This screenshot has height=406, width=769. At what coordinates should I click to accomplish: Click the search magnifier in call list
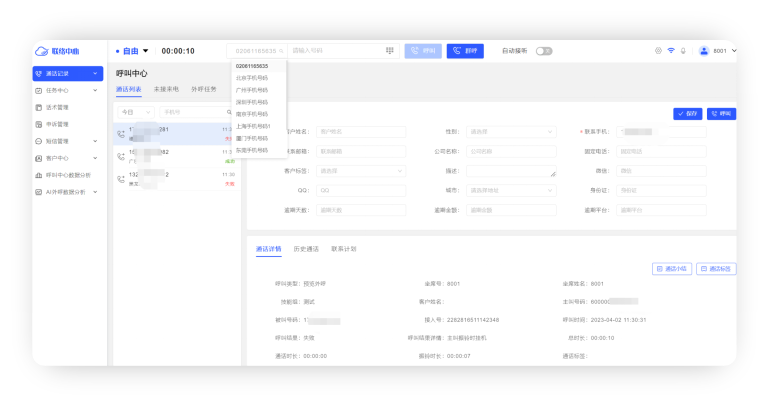point(229,112)
